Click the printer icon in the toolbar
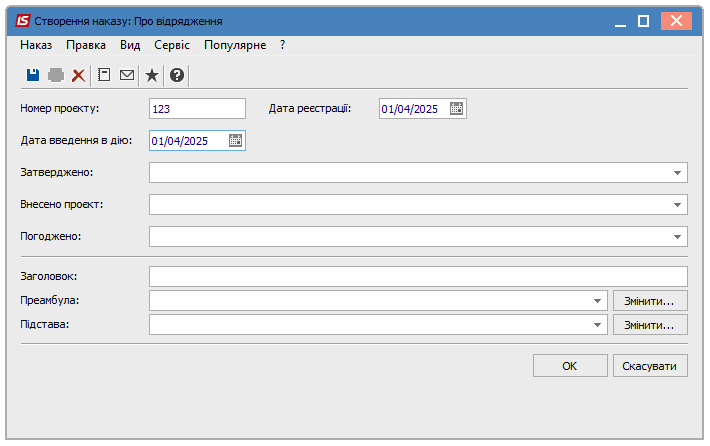This screenshot has height=446, width=710. pos(56,75)
